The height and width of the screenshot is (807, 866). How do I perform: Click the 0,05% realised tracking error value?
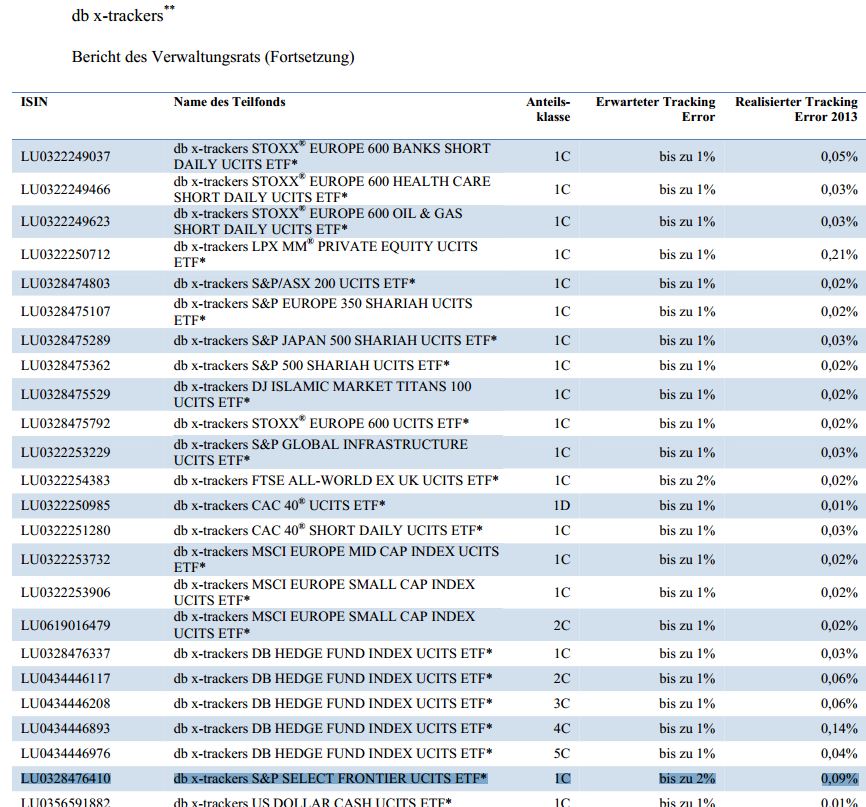839,156
